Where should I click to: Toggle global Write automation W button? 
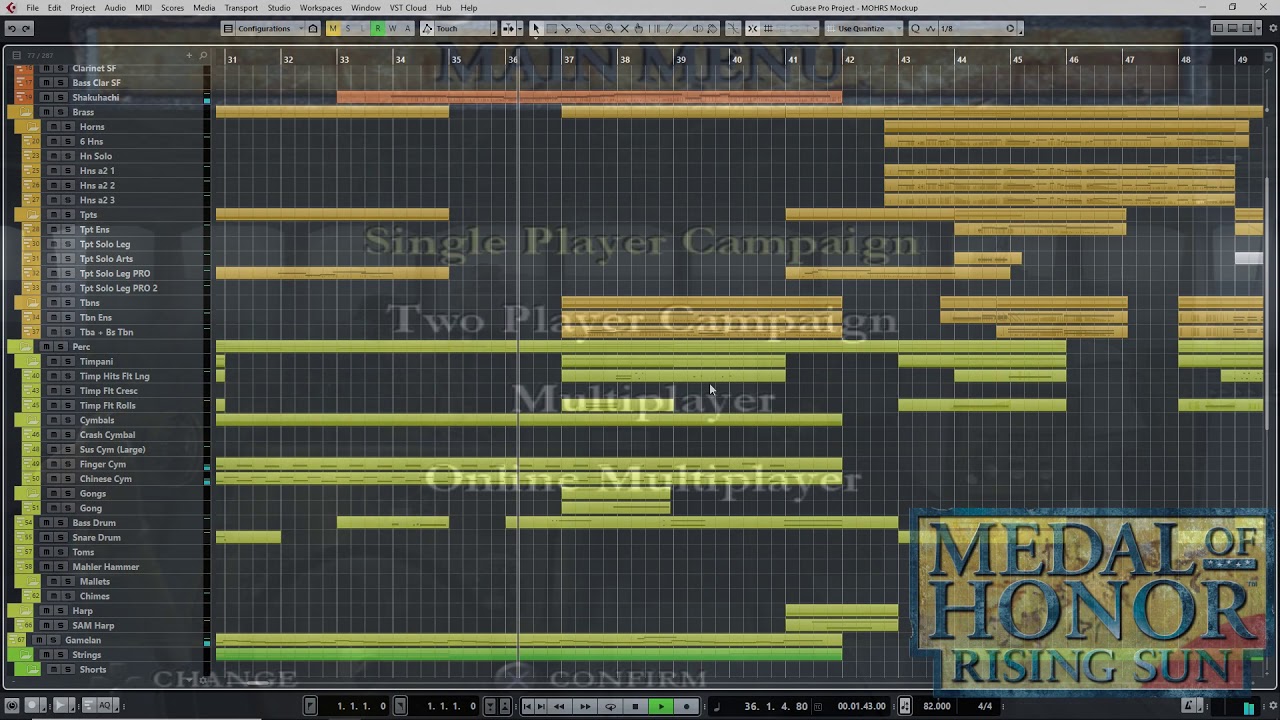[392, 28]
